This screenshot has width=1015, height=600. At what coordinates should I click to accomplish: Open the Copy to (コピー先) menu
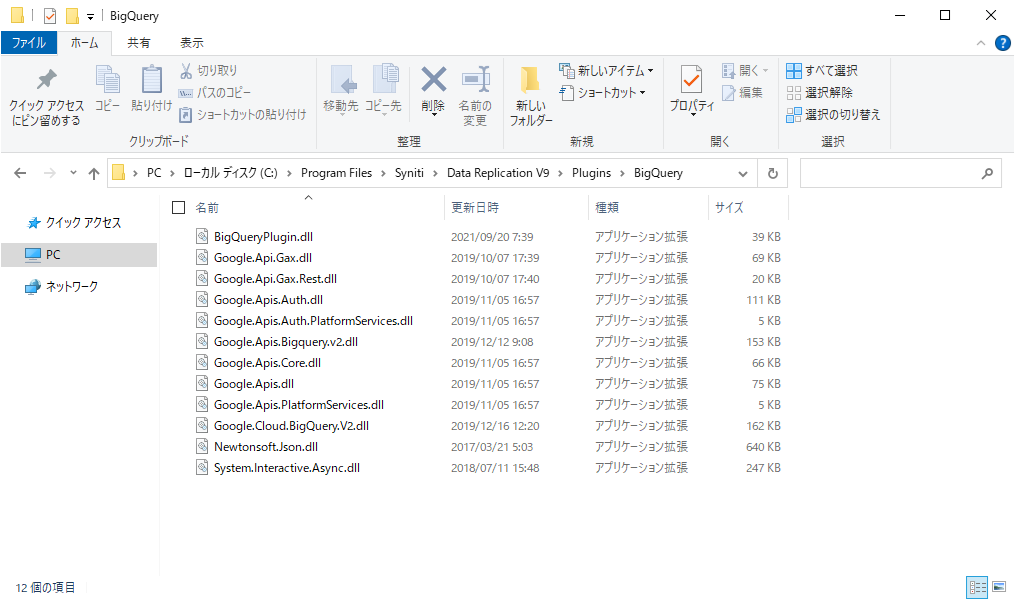pyautogui.click(x=383, y=91)
